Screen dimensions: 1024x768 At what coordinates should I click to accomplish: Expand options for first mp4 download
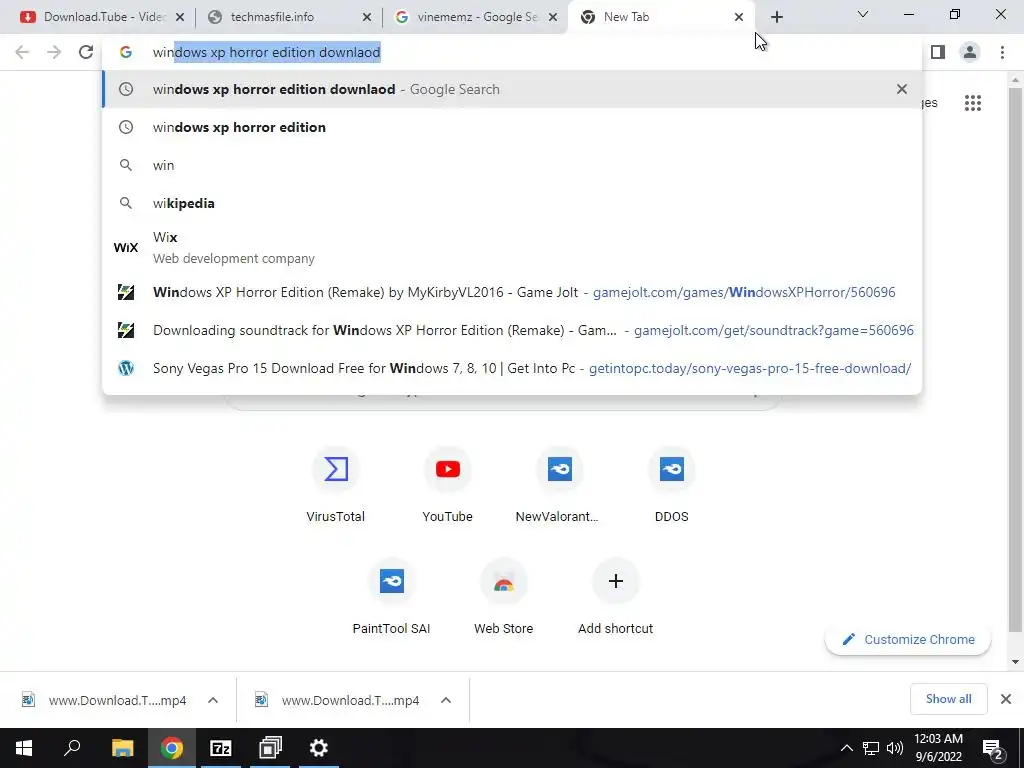pyautogui.click(x=213, y=700)
